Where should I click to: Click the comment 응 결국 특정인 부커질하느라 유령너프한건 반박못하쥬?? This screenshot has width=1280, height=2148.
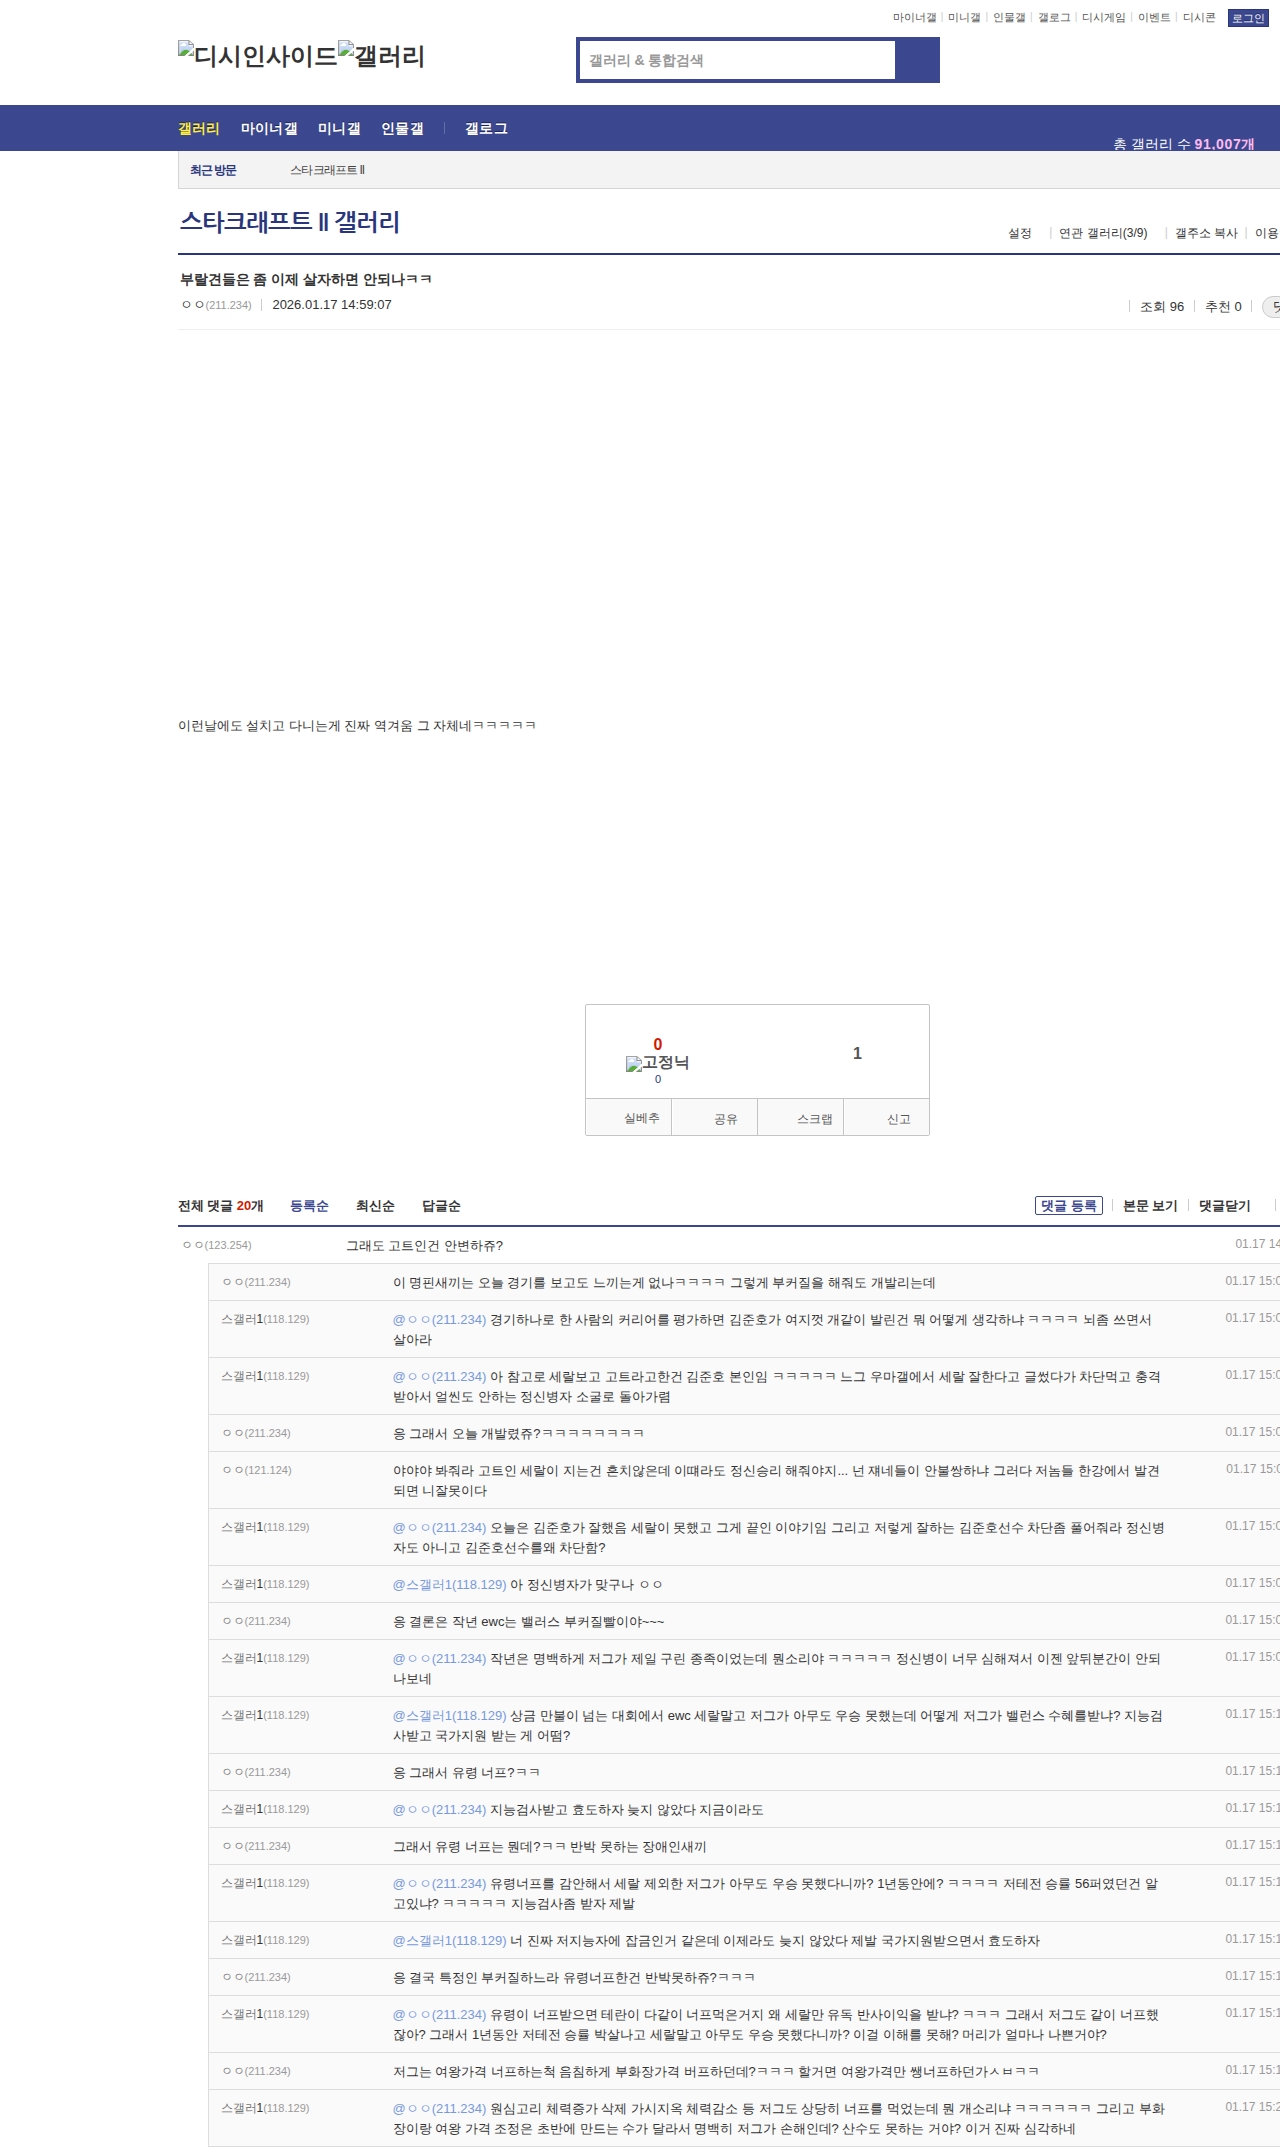point(574,1978)
